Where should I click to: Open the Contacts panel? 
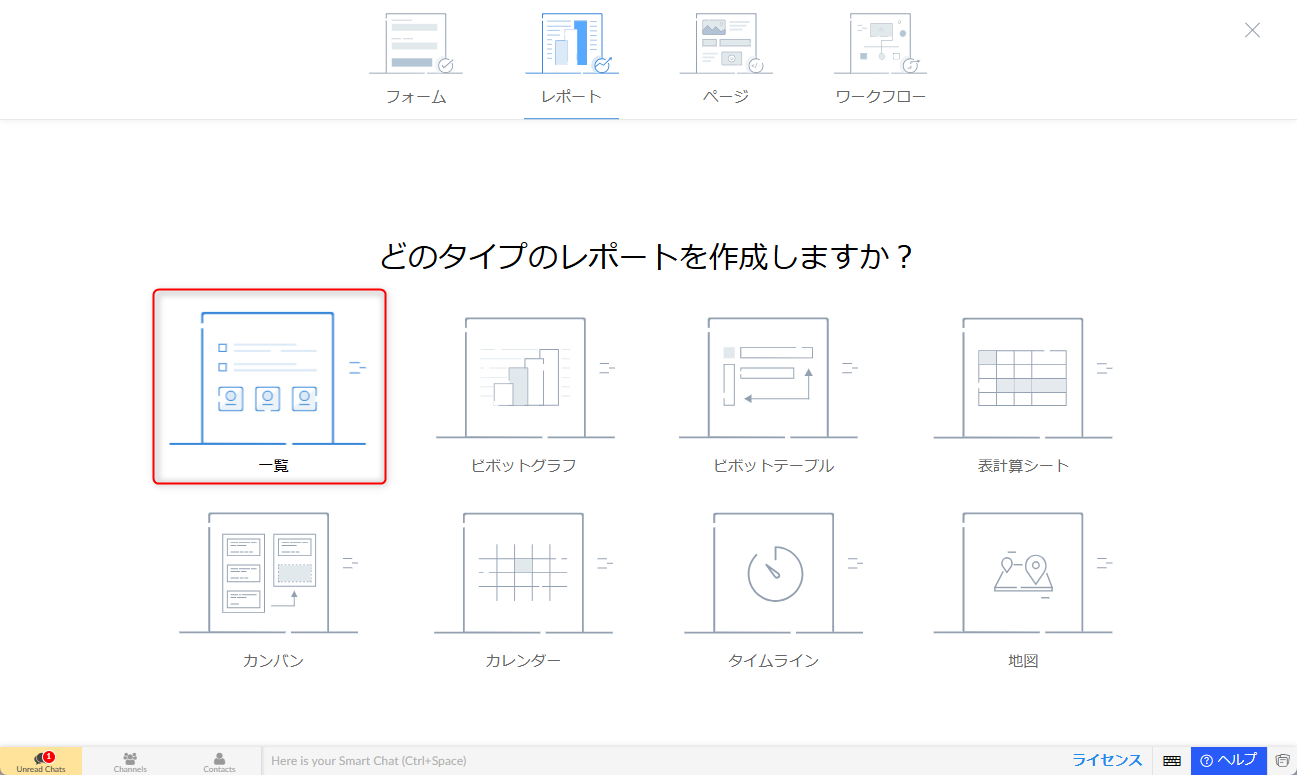click(x=219, y=762)
